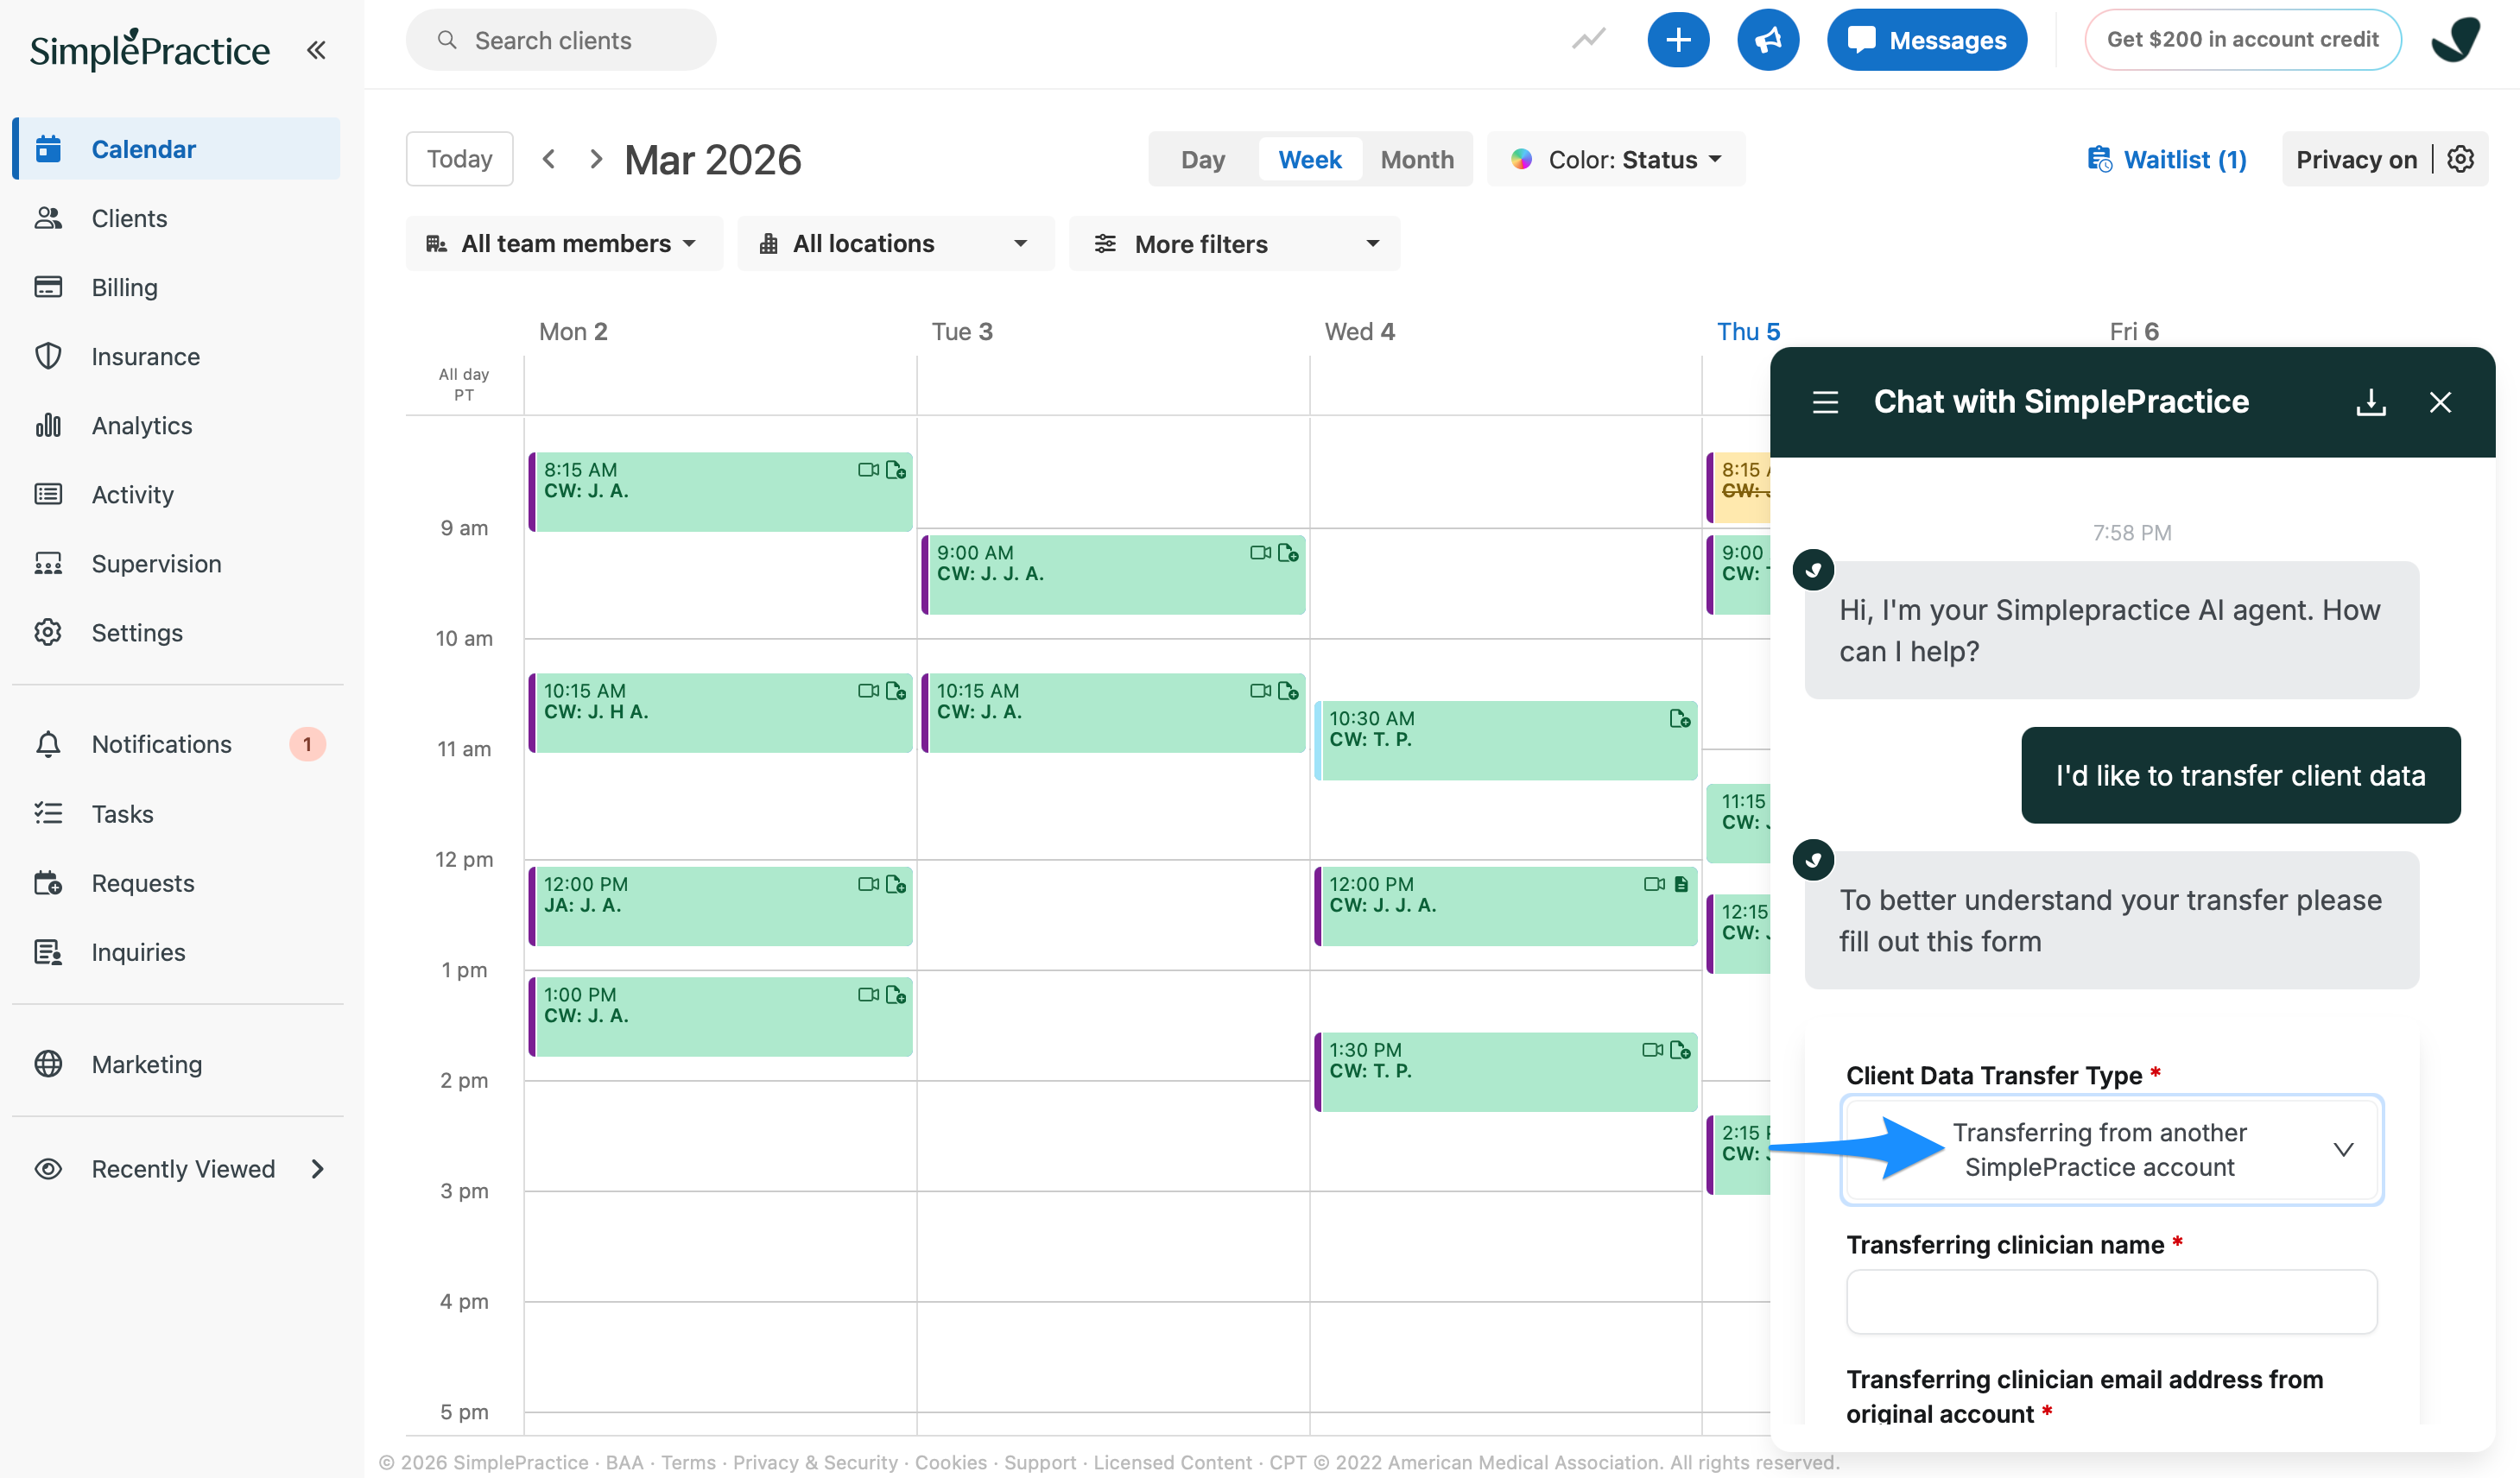
Task: Open Tasks in the sidebar
Action: (x=178, y=813)
